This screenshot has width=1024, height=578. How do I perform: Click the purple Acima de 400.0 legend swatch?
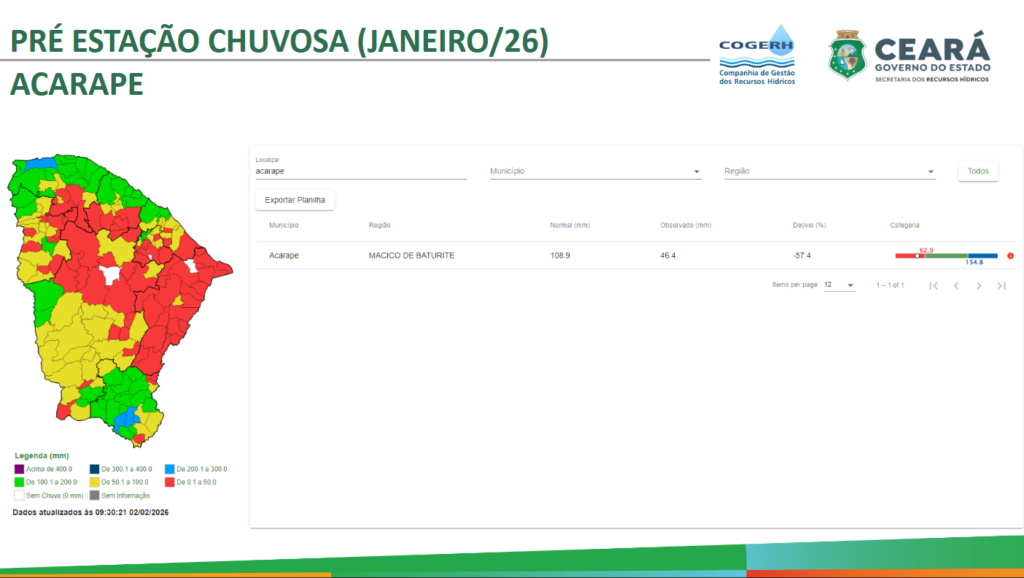coord(19,469)
